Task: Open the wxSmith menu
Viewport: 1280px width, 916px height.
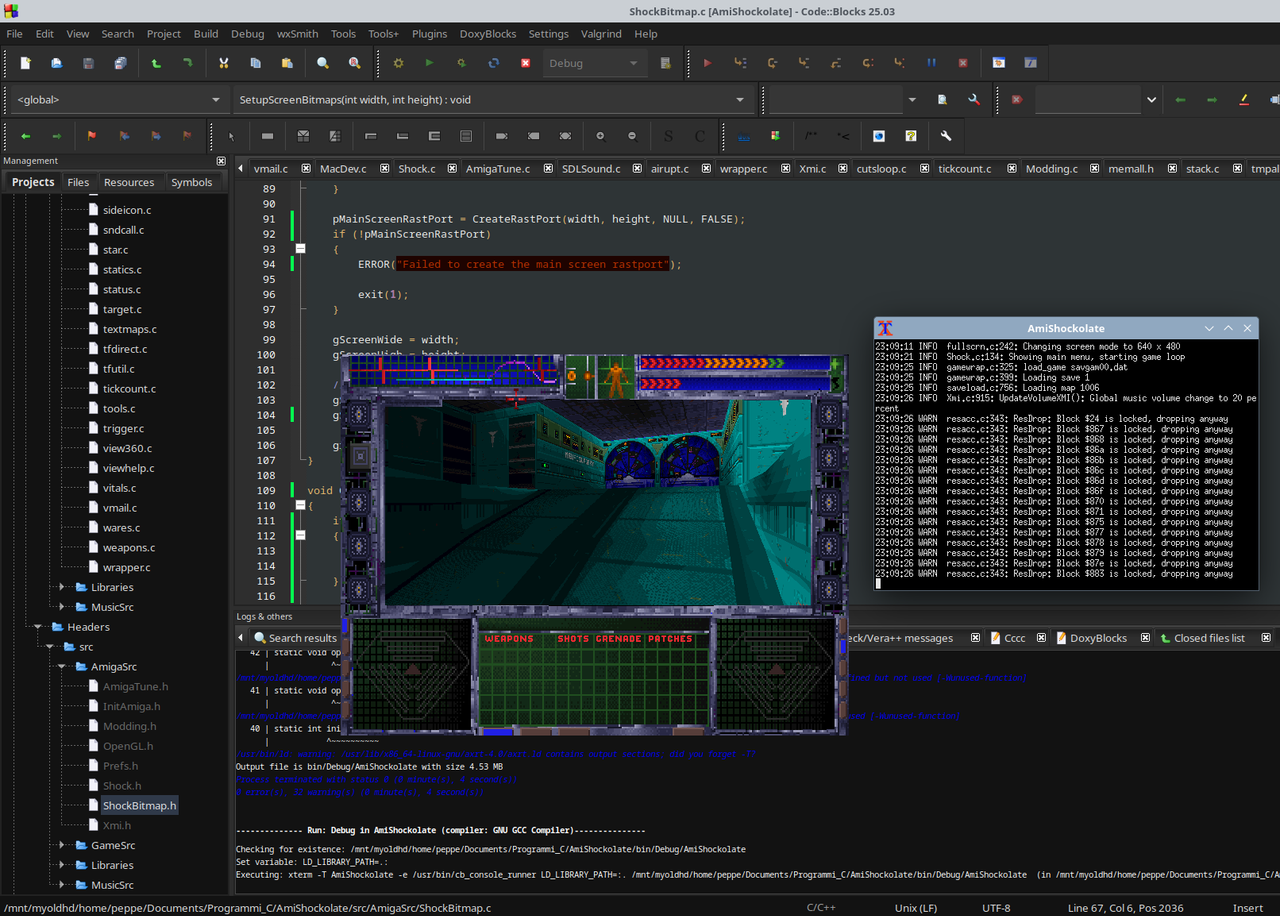Action: (x=298, y=34)
